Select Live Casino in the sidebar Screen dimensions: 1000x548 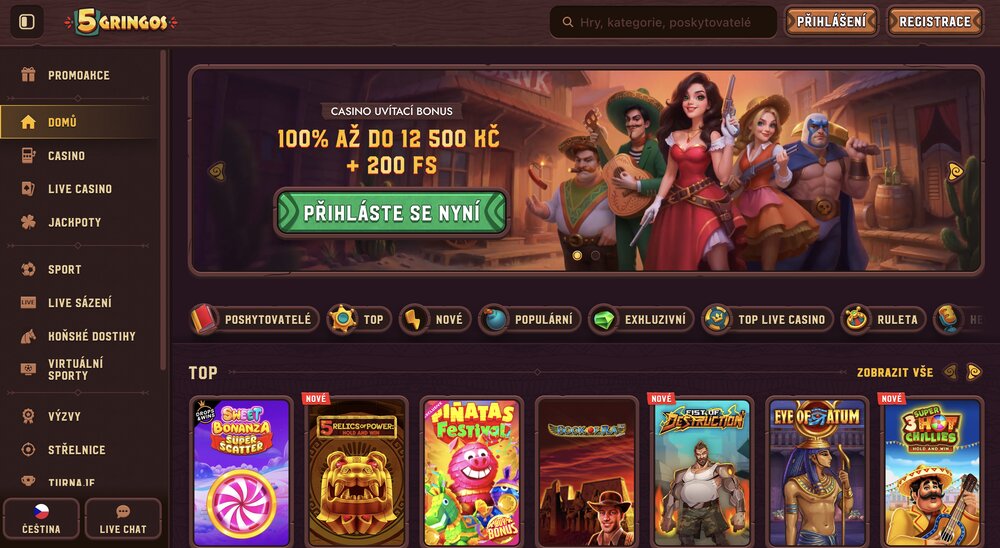(x=78, y=189)
